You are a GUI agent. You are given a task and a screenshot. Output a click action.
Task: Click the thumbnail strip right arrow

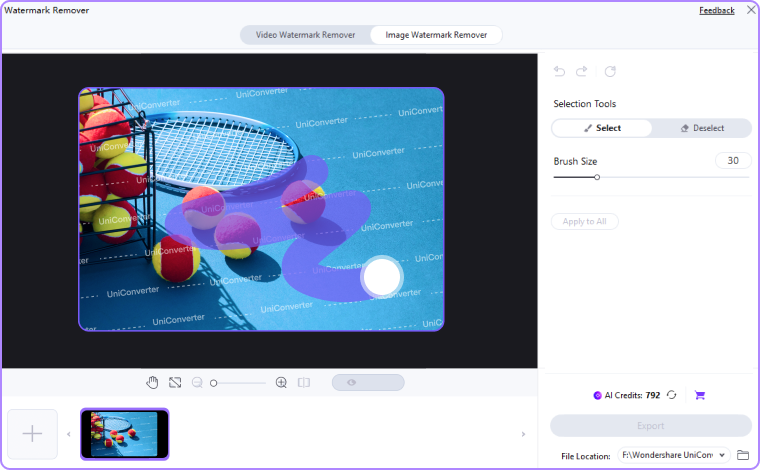pyautogui.click(x=523, y=434)
